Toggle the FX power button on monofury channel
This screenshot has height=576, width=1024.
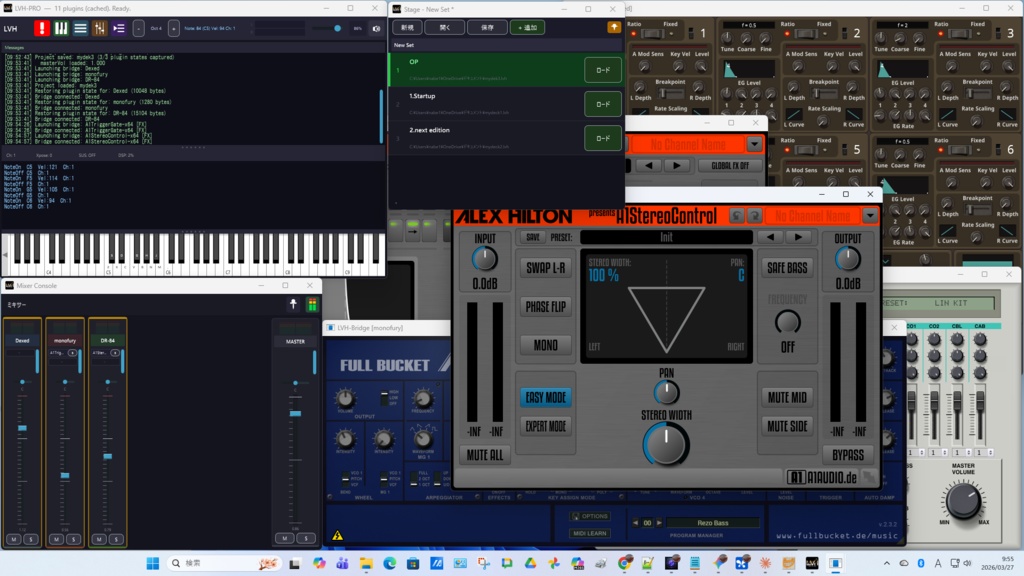(x=72, y=353)
